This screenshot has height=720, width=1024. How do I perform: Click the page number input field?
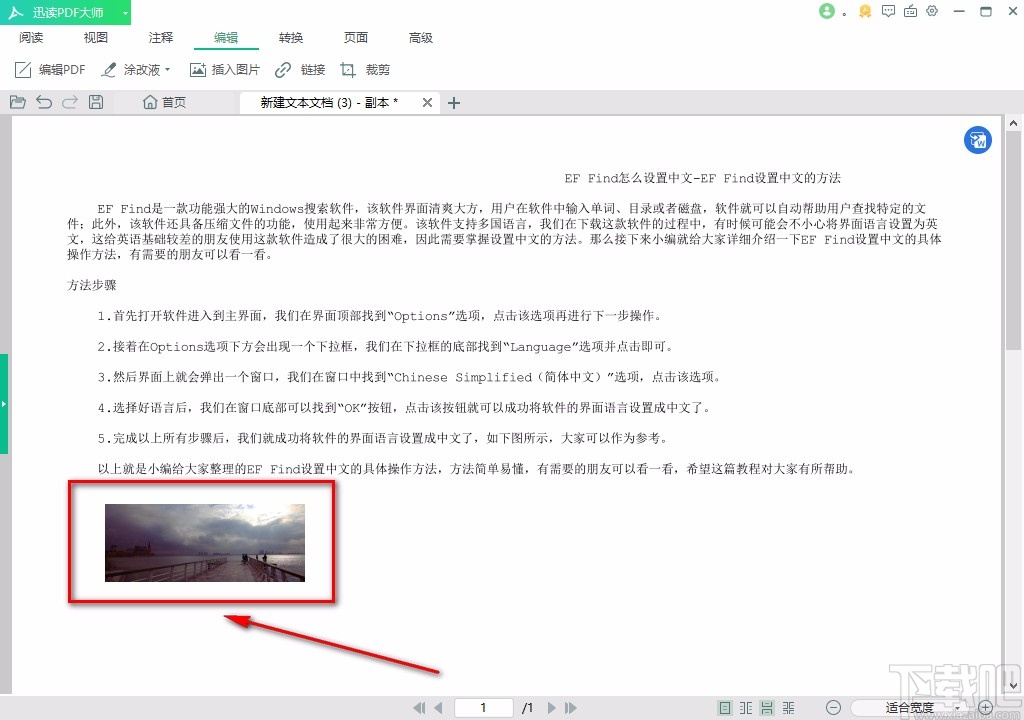483,708
